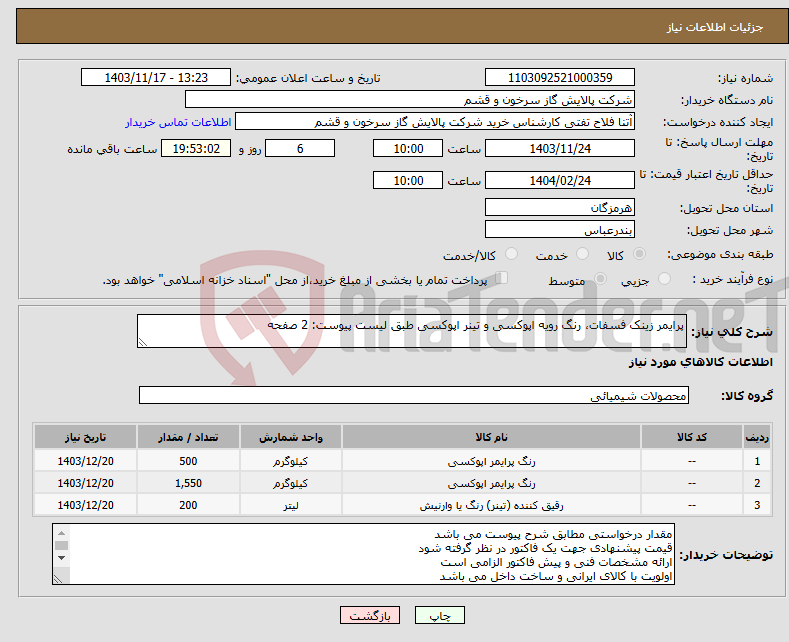This screenshot has width=789, height=642.
Task: Click the page header جزئیات اطلاعات نیاز
Action: (x=715, y=27)
